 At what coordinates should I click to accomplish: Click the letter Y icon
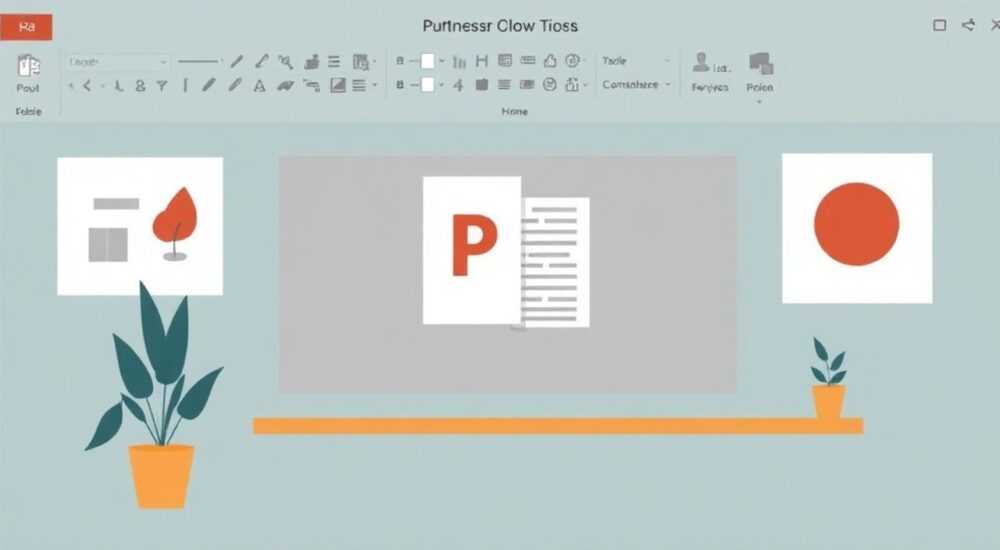[x=162, y=85]
